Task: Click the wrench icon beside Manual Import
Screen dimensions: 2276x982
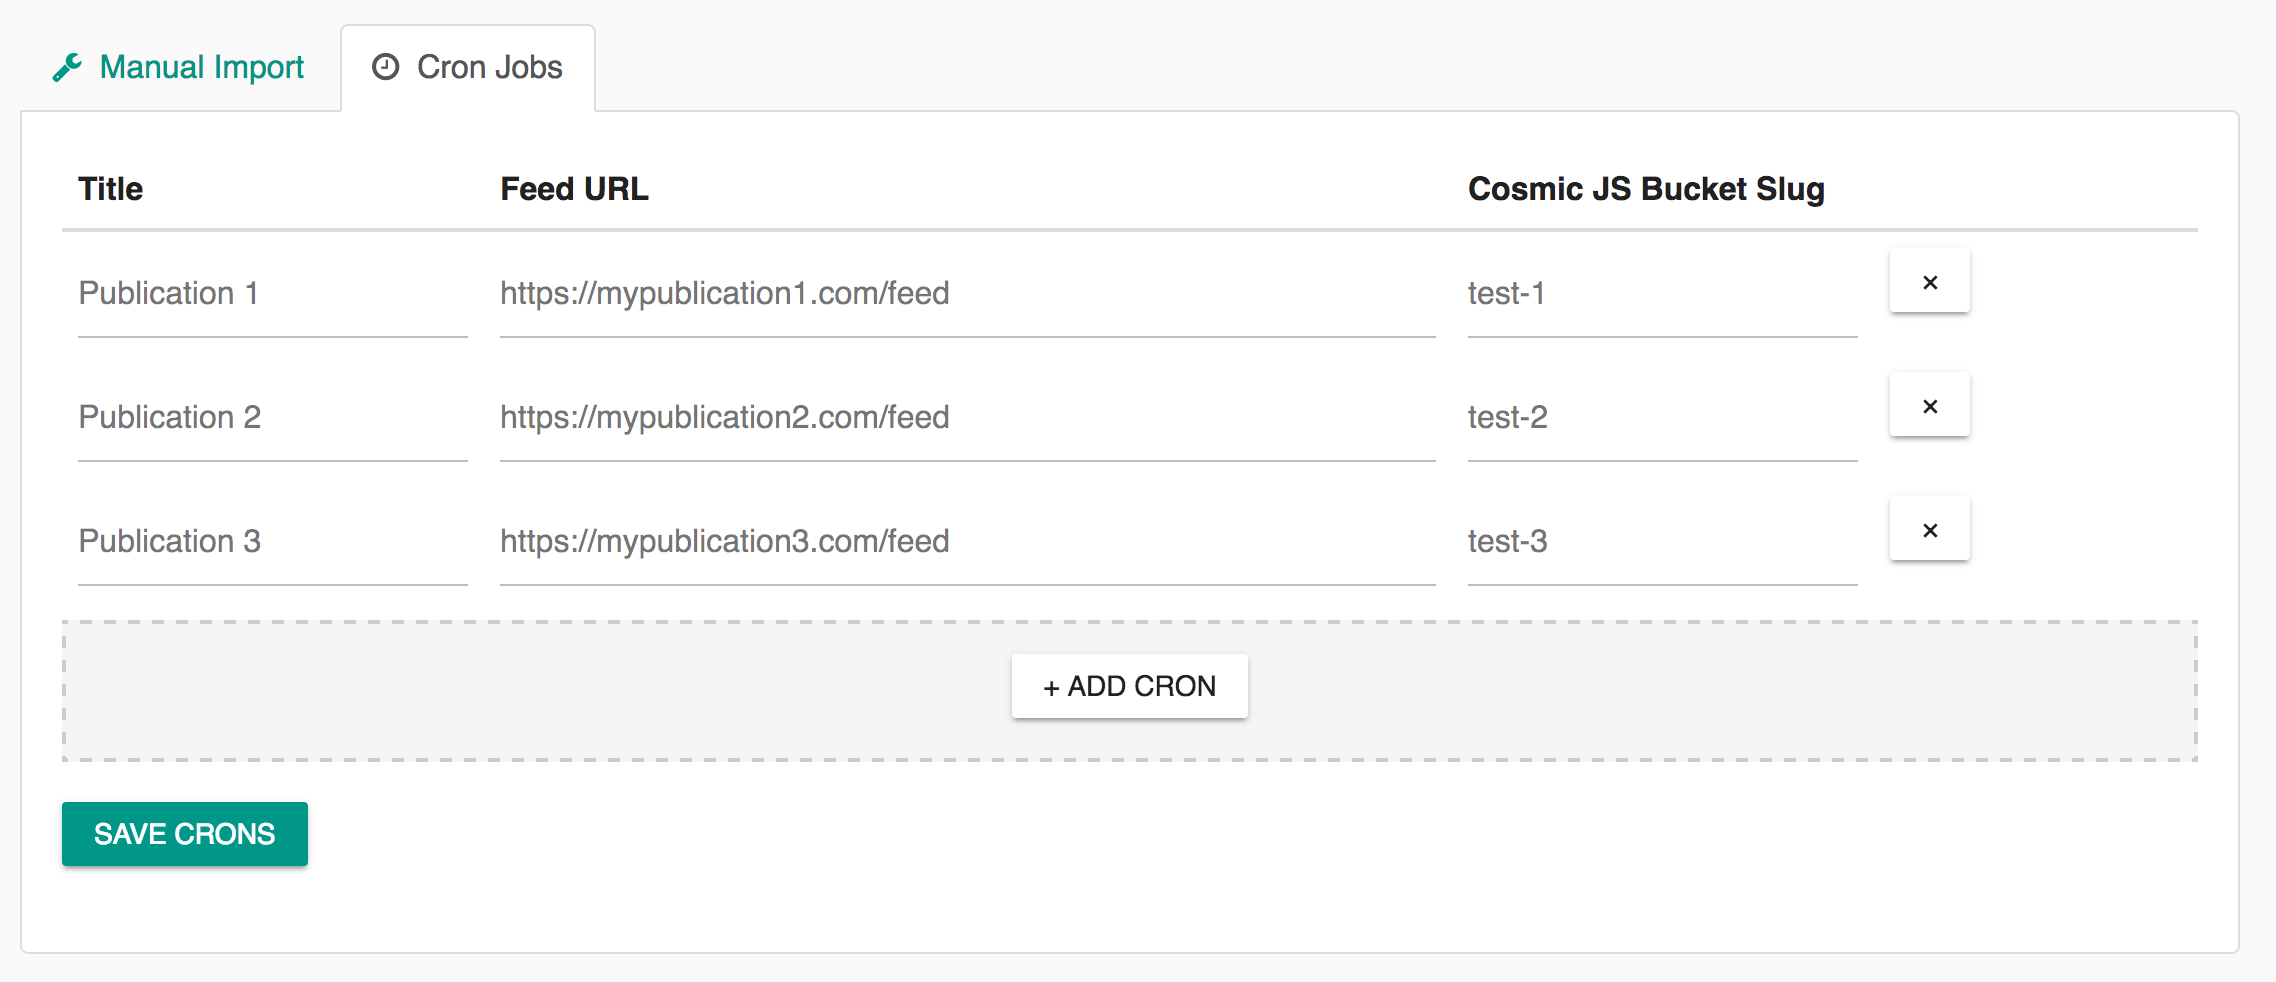Action: (x=67, y=68)
